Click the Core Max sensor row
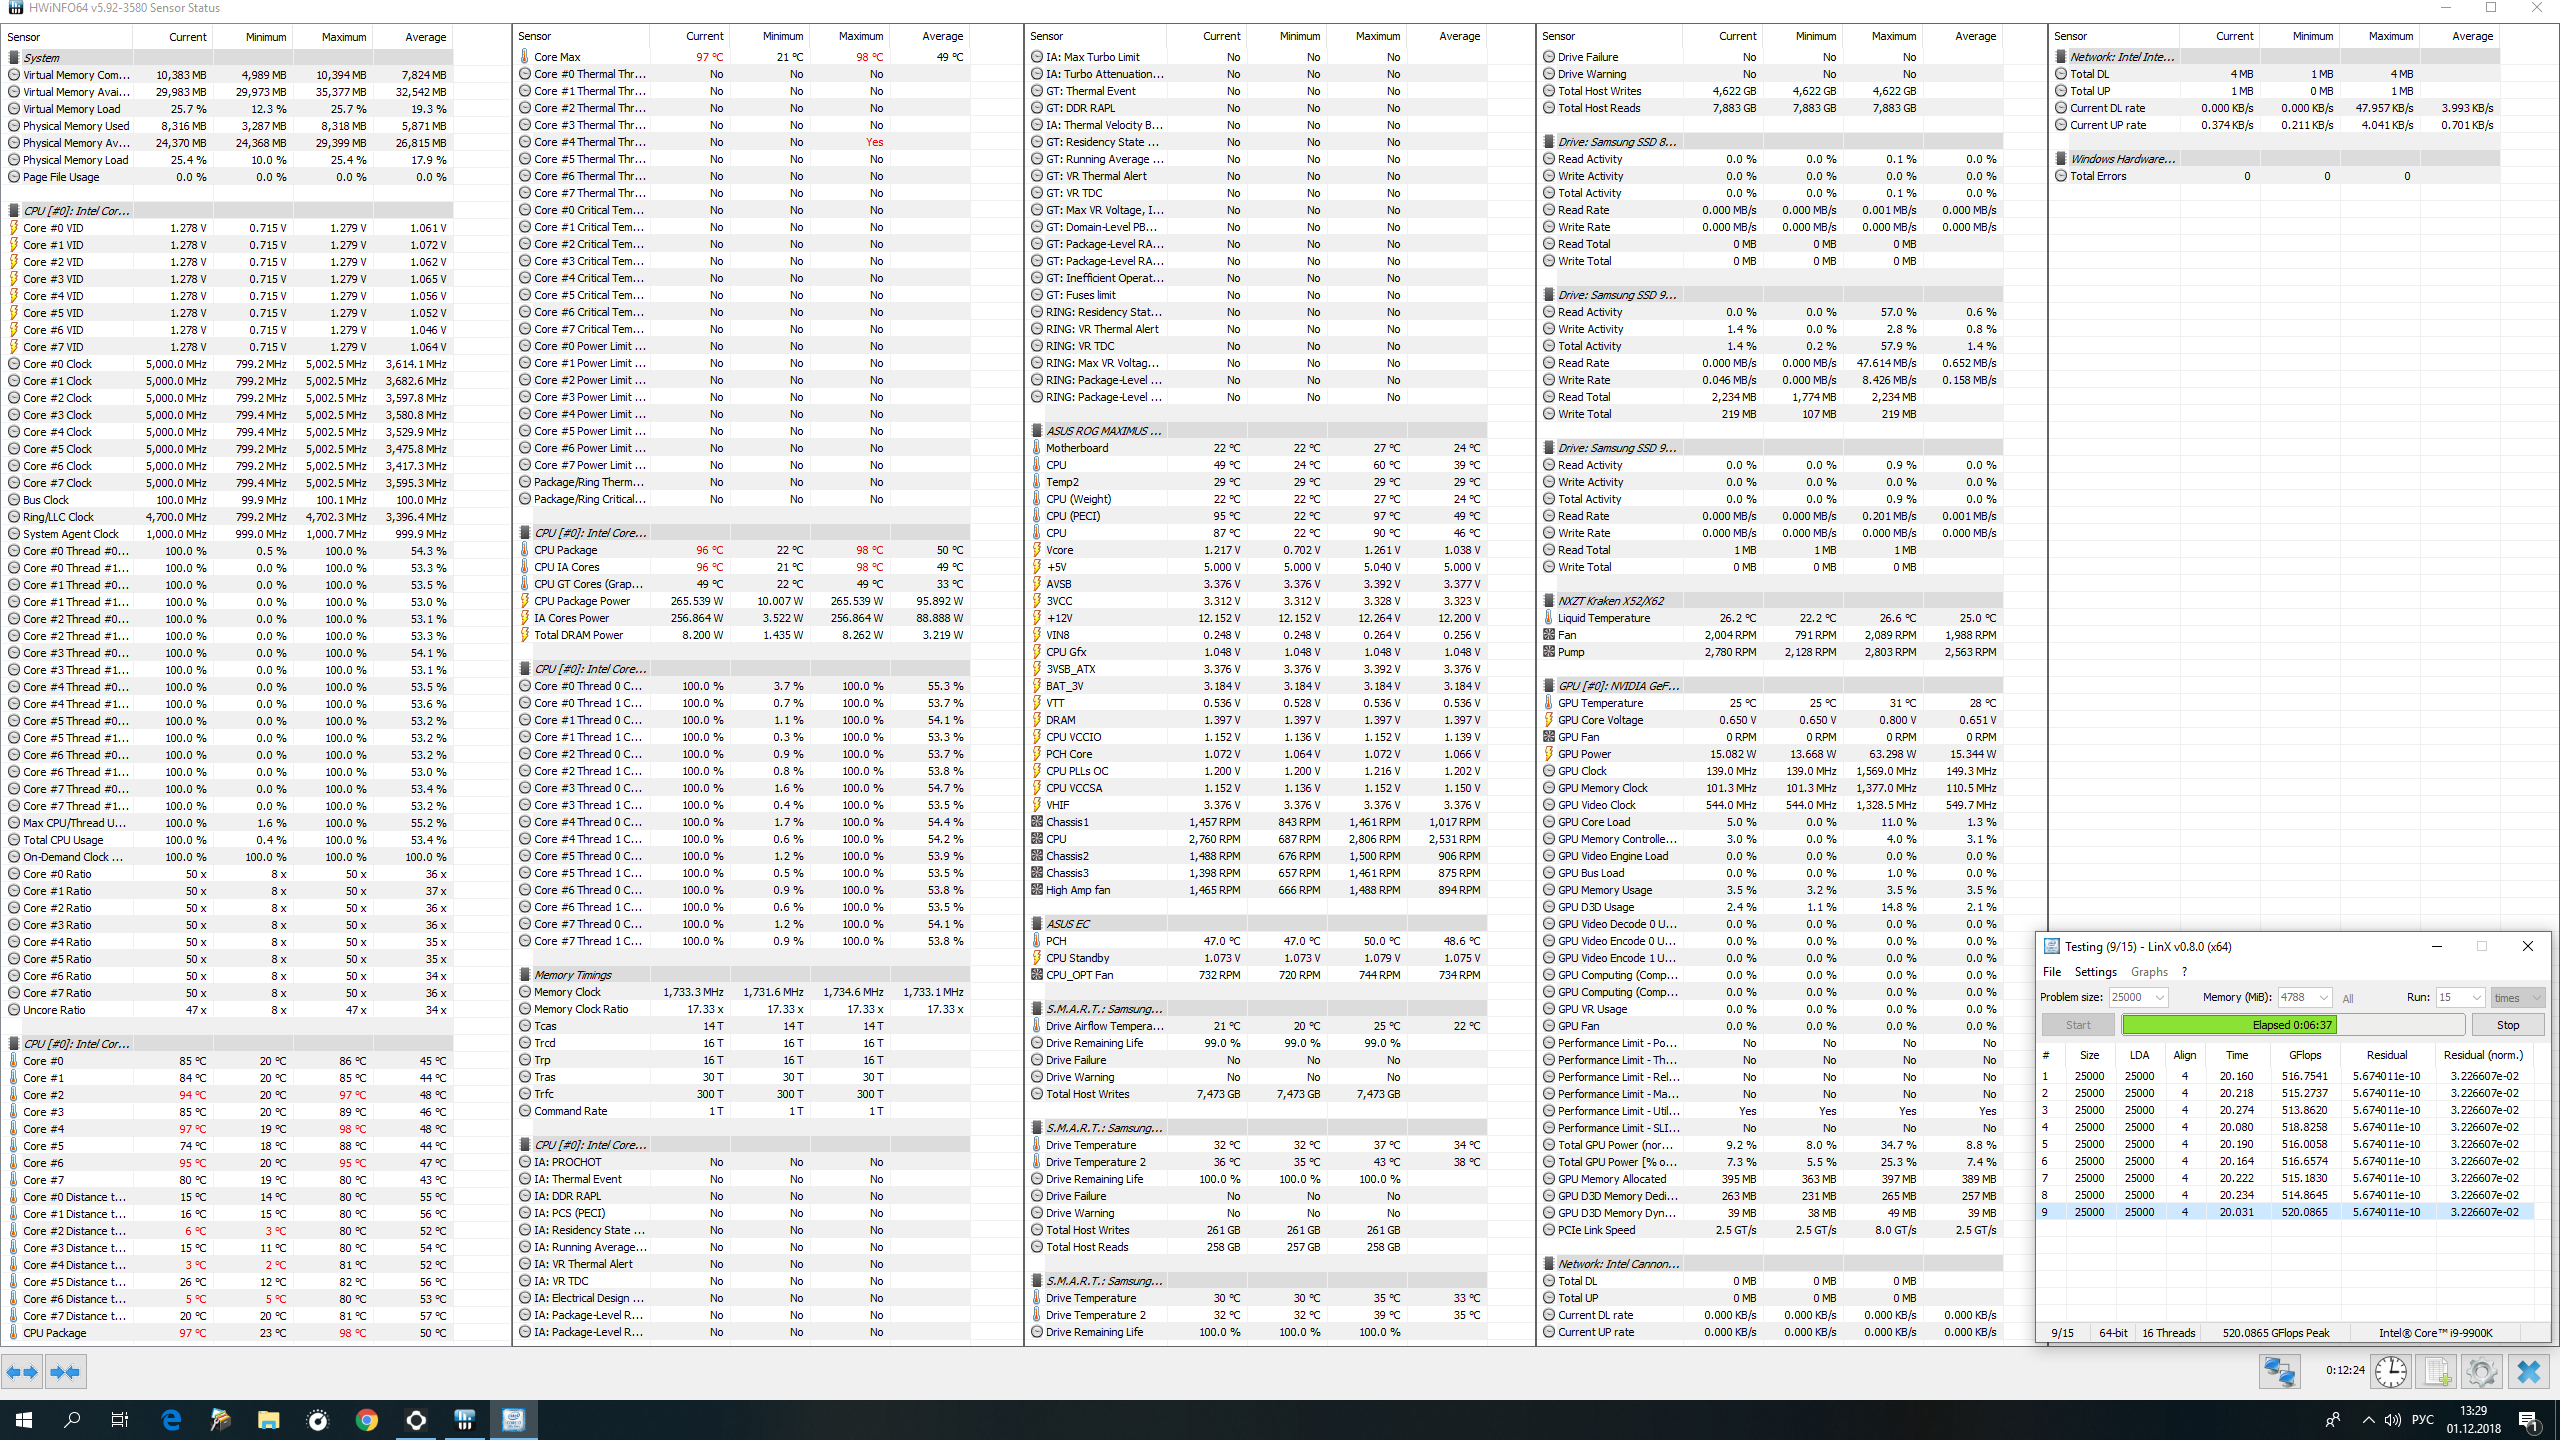Screen dimensions: 2560x1440 (x=557, y=57)
